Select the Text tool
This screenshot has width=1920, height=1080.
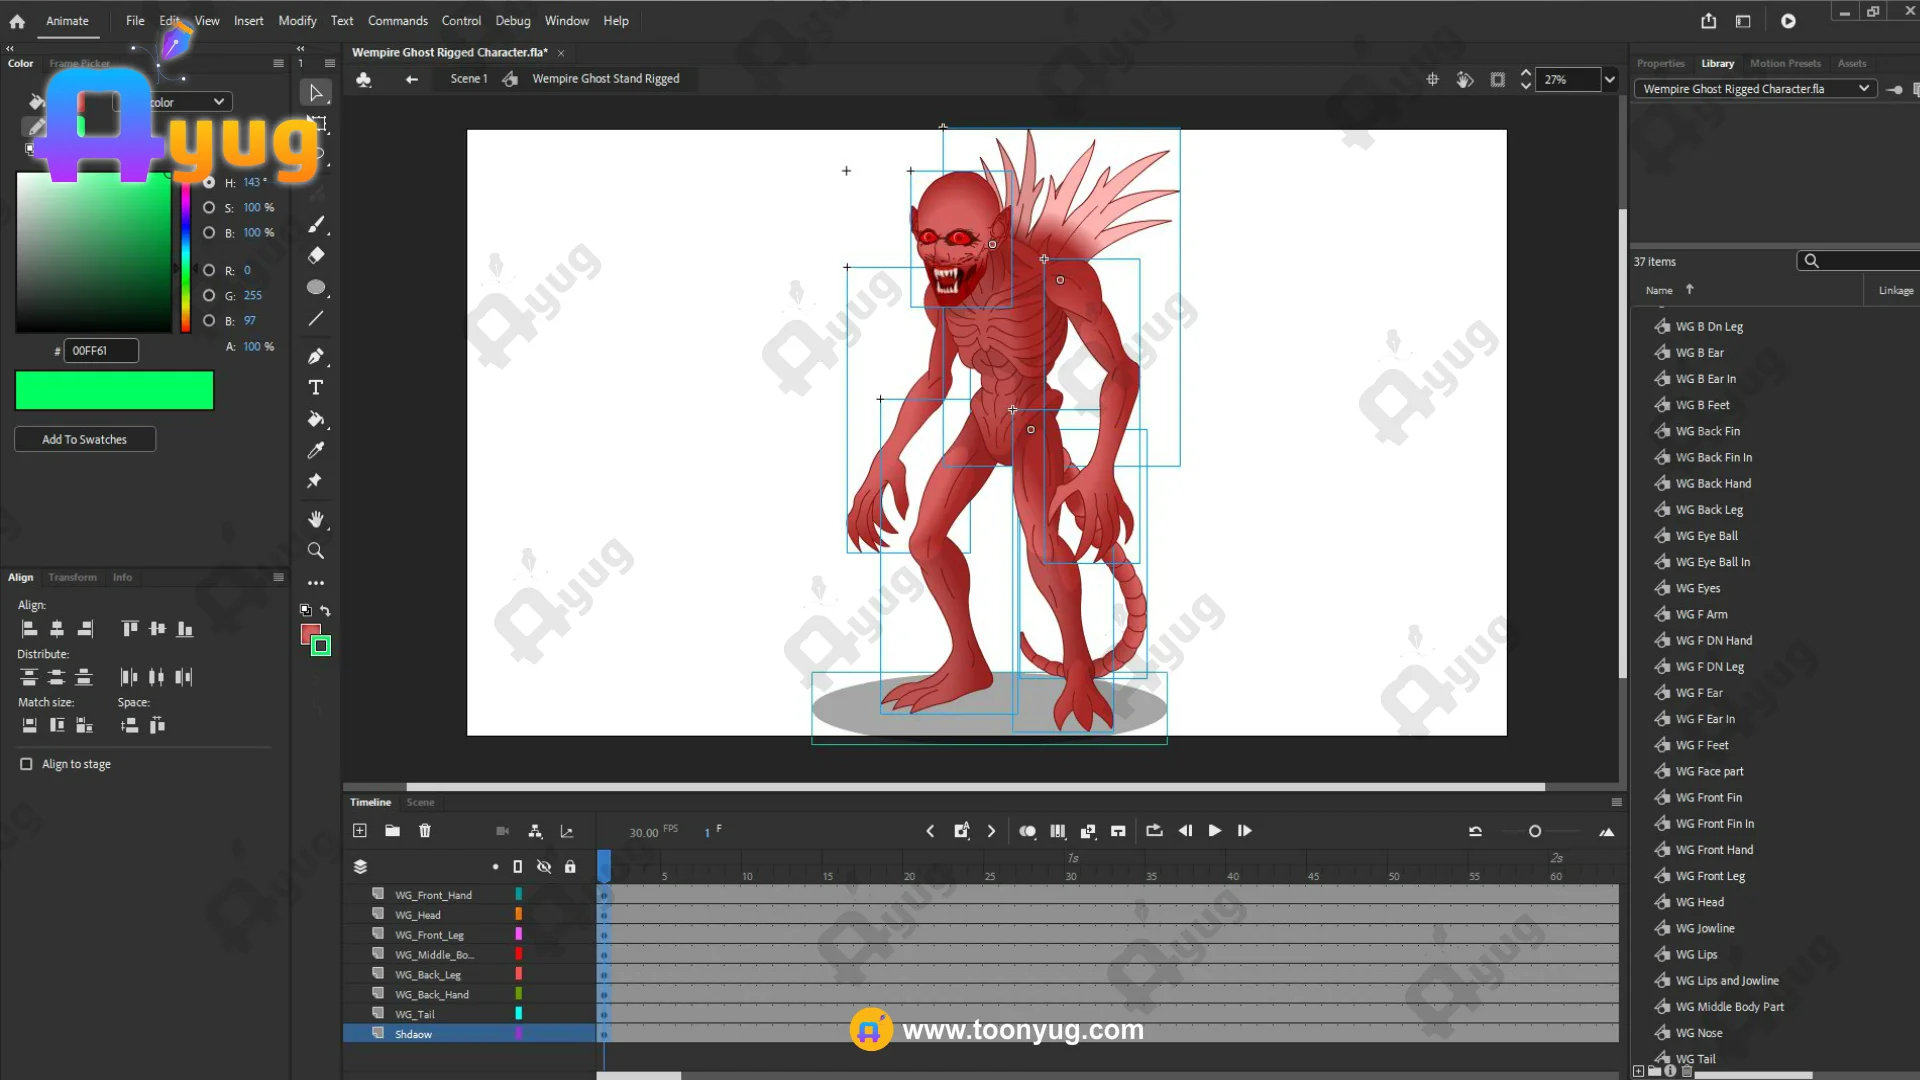point(316,388)
